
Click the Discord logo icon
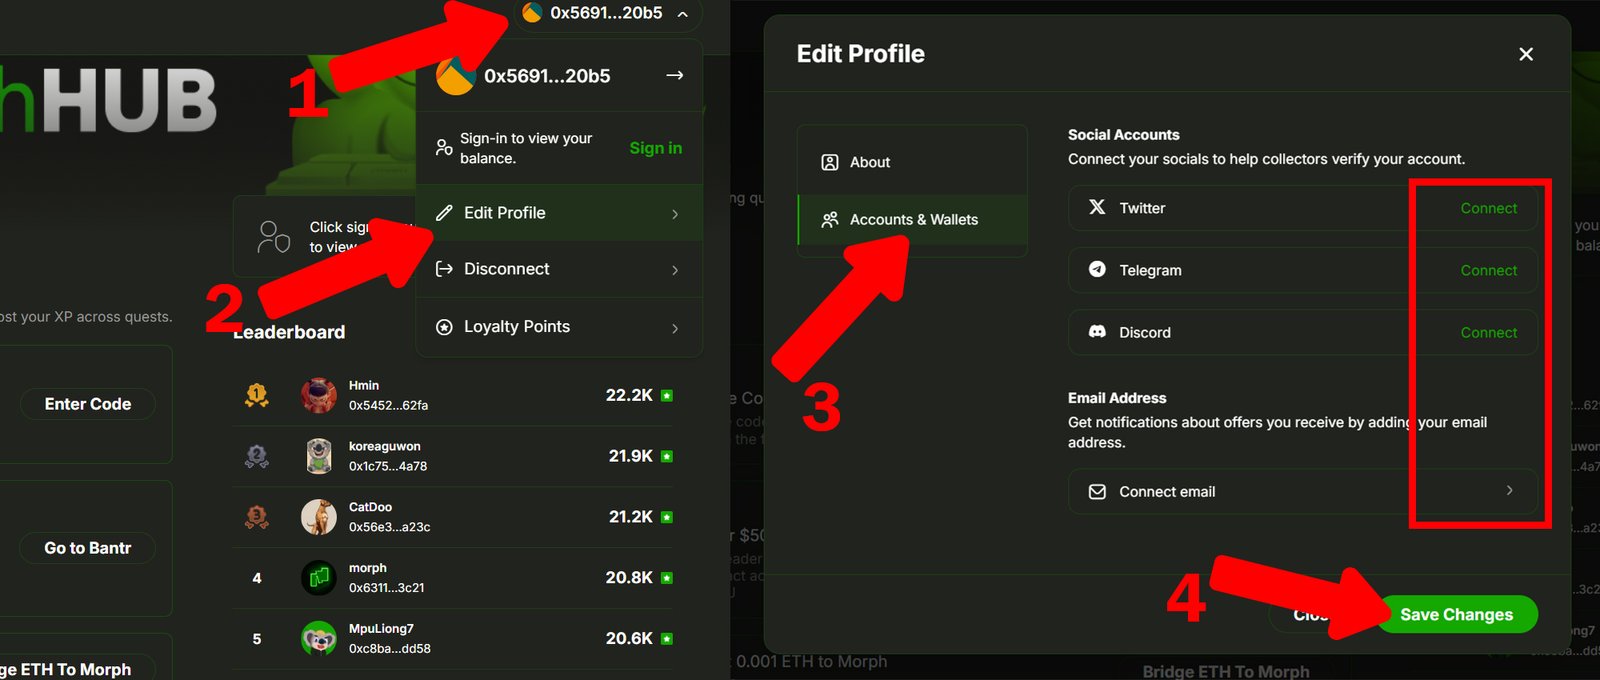coord(1097,331)
